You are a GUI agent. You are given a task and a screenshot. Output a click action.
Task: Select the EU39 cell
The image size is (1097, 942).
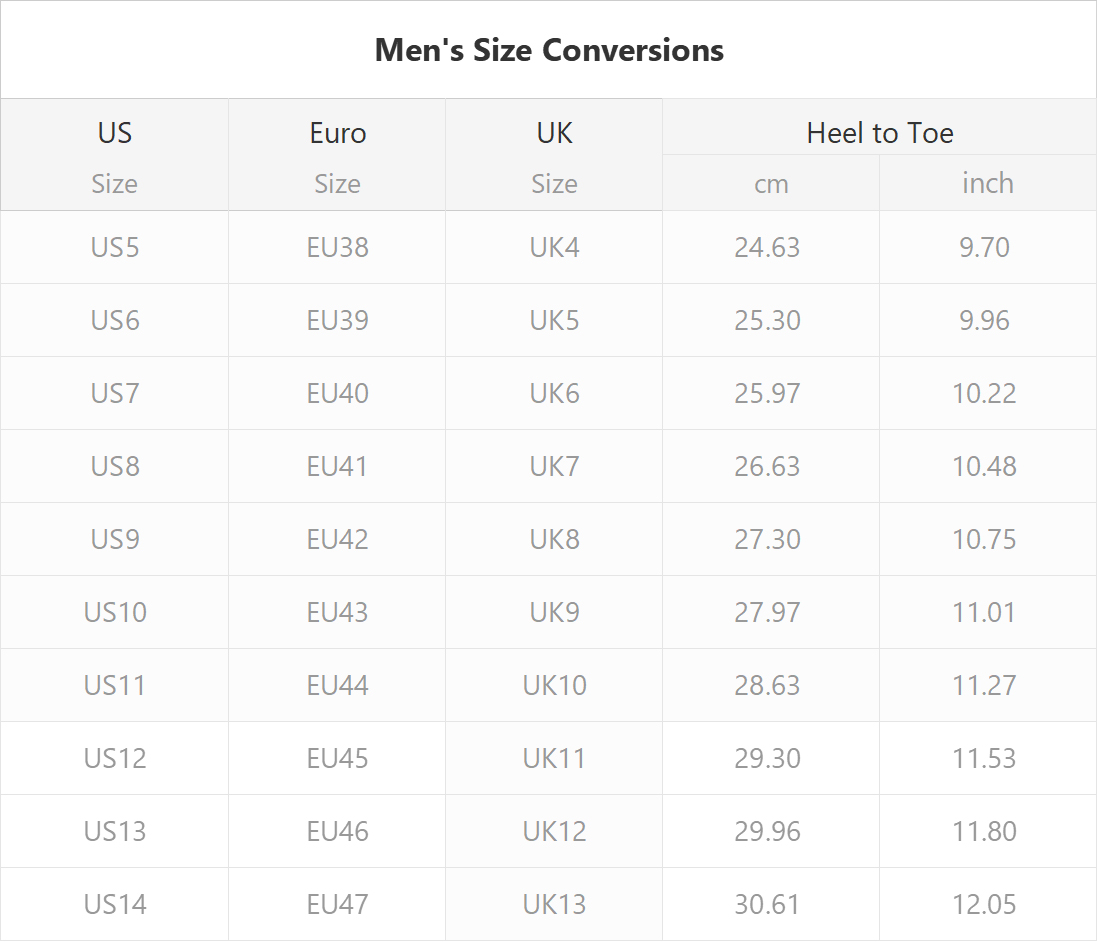pos(337,320)
